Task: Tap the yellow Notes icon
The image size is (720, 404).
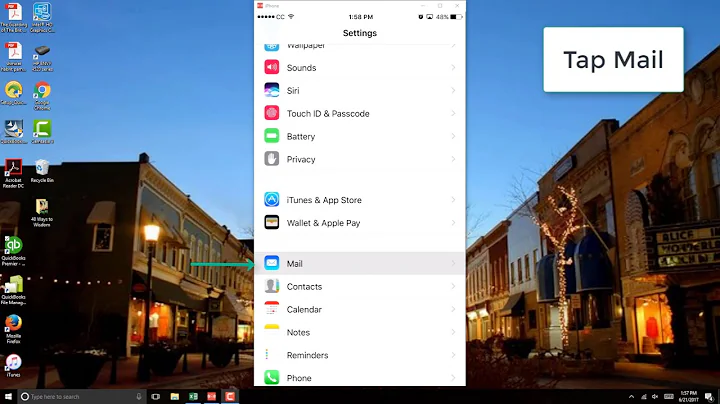Action: 271,332
